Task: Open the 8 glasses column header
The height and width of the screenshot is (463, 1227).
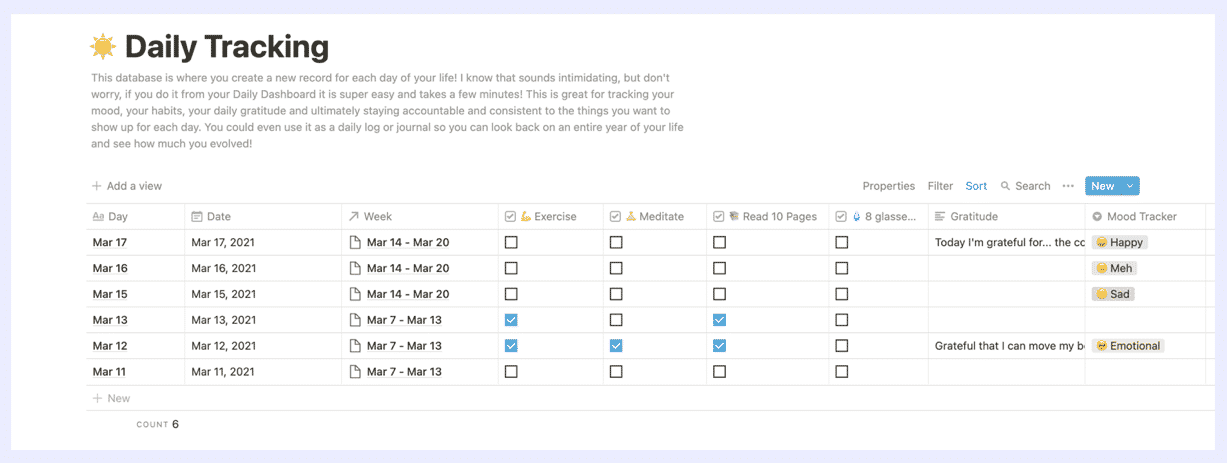Action: 879,216
